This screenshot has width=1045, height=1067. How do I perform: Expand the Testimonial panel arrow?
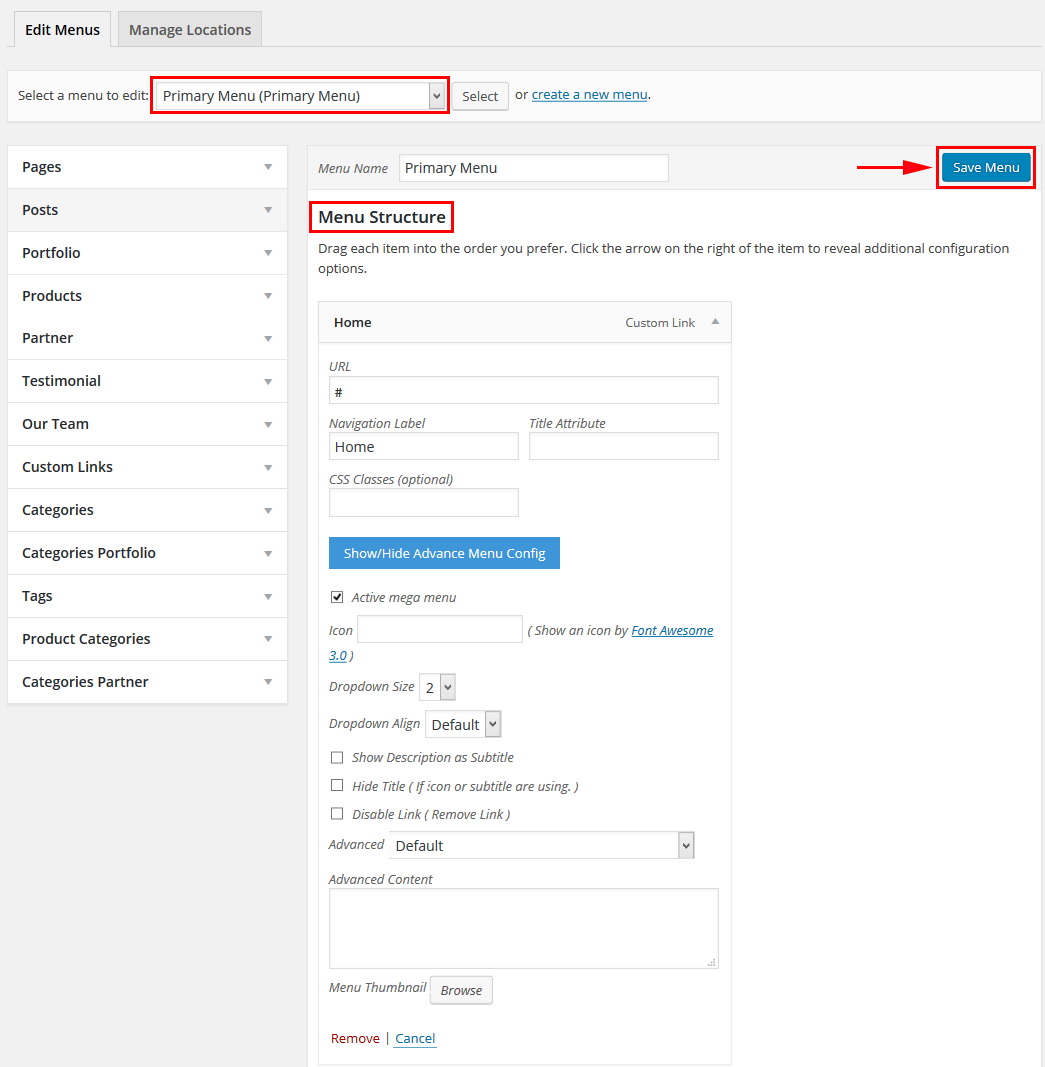coord(268,382)
